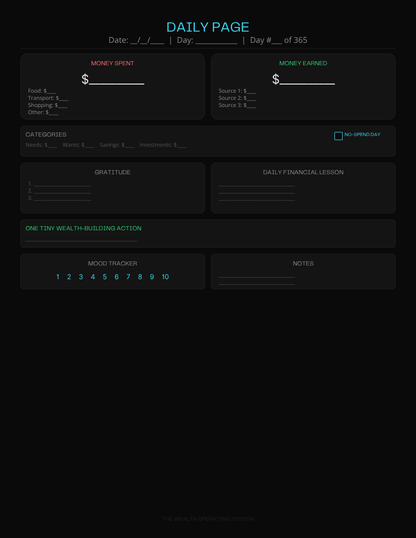Screen dimensions: 416x538
Task: Click the first Gratitude entry line
Action: (62, 185)
